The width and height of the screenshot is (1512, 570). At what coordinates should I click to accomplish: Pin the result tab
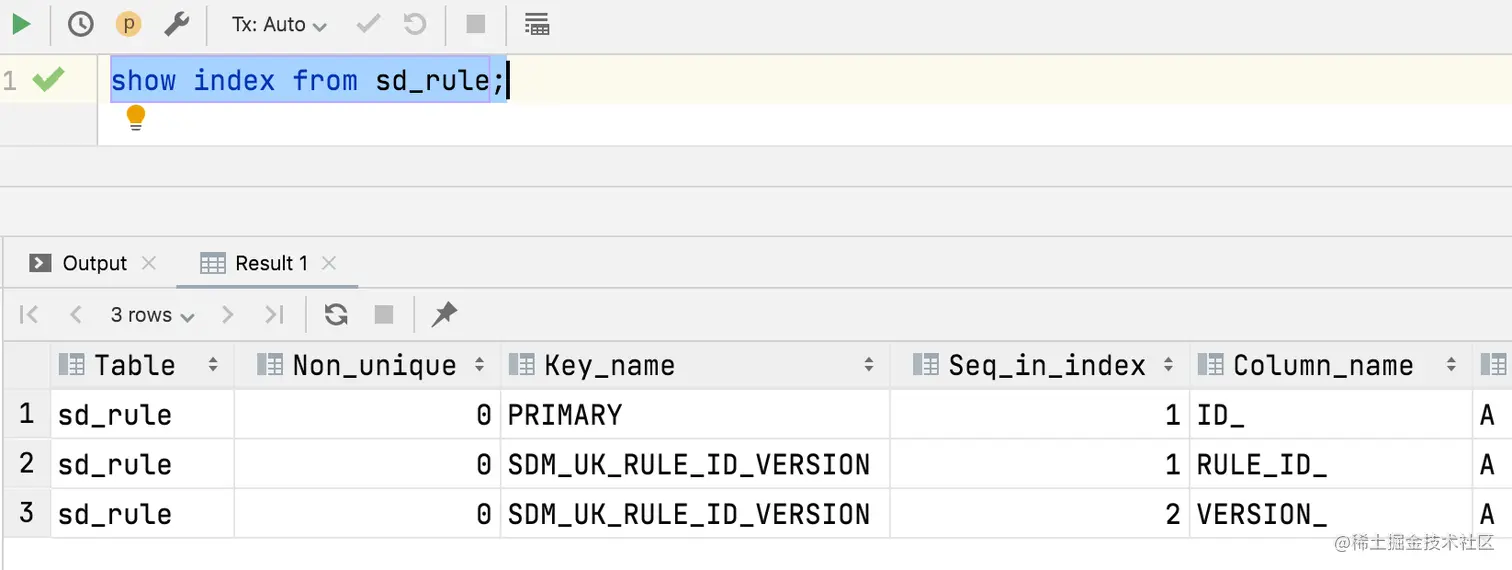[x=444, y=315]
